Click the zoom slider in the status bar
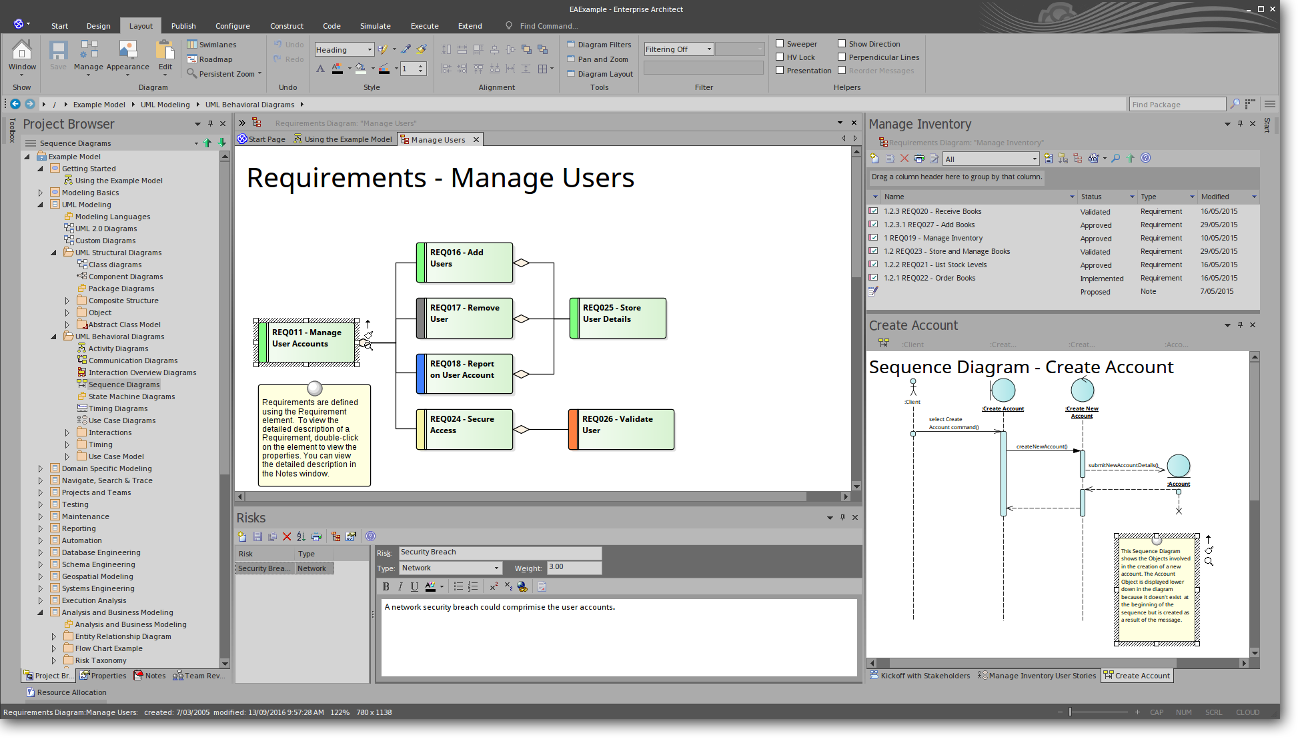 tap(1070, 712)
